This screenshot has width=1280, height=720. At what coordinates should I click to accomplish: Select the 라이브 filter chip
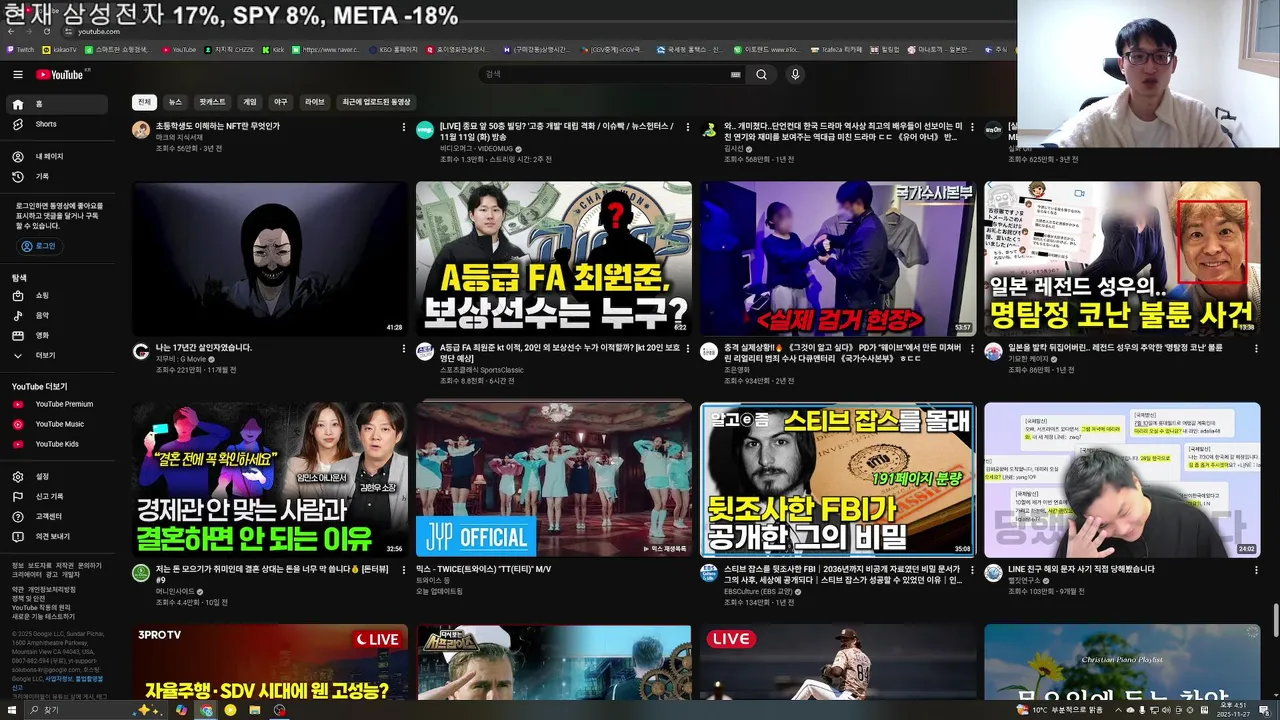click(315, 102)
